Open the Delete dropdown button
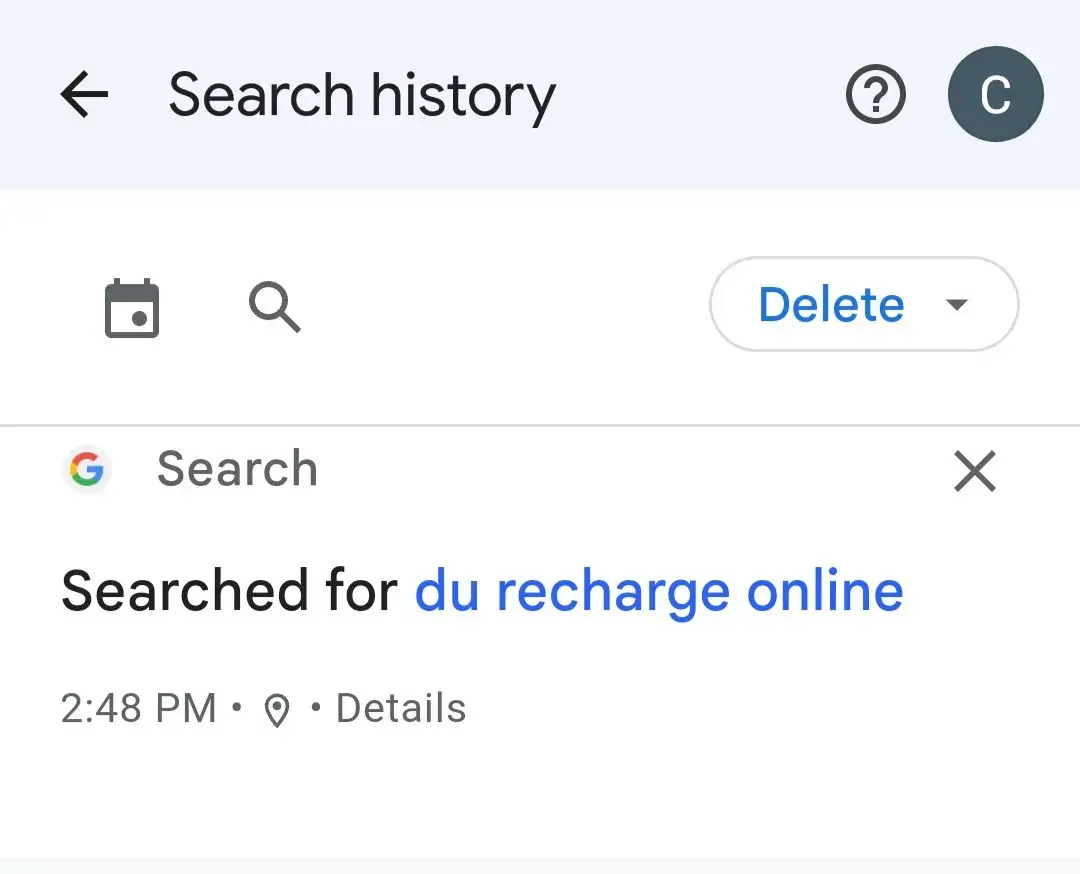 pyautogui.click(x=864, y=305)
